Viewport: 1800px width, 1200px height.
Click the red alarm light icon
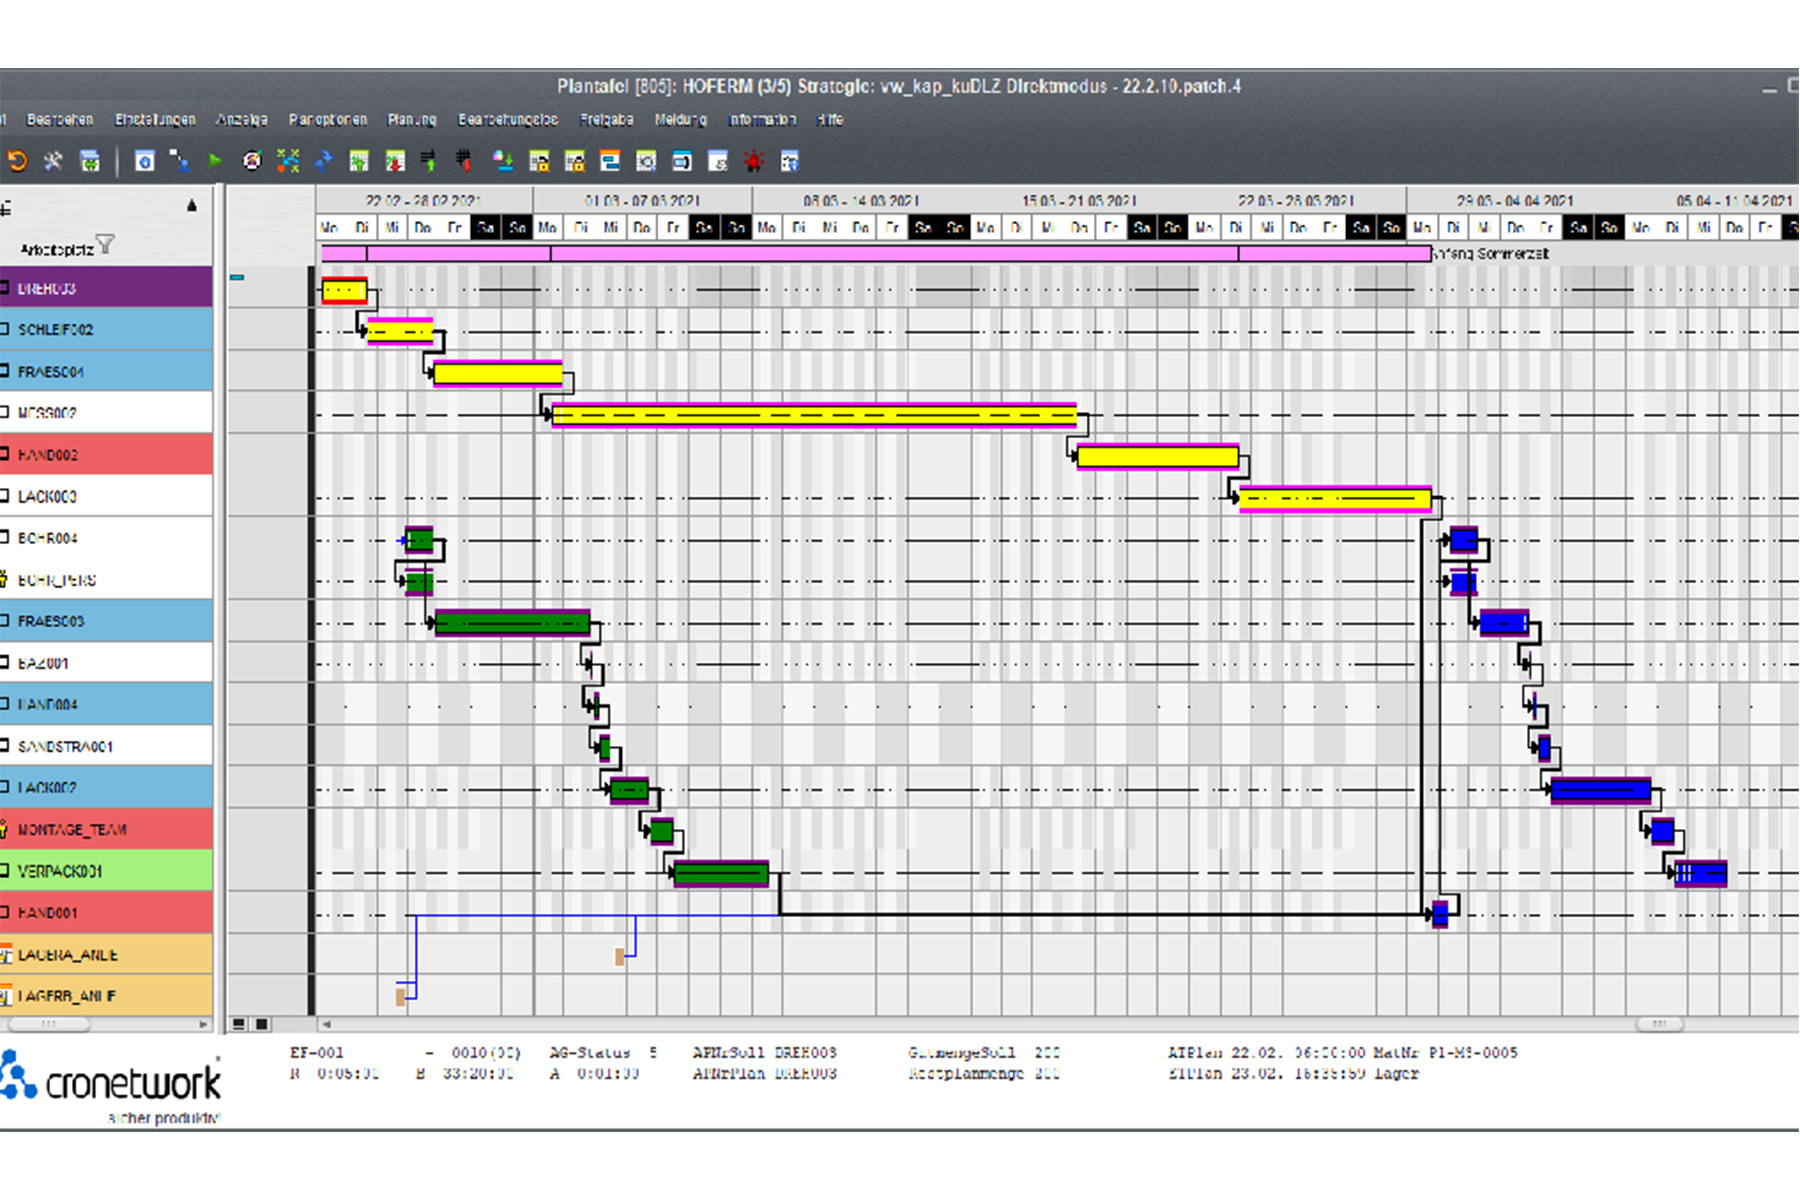point(753,161)
